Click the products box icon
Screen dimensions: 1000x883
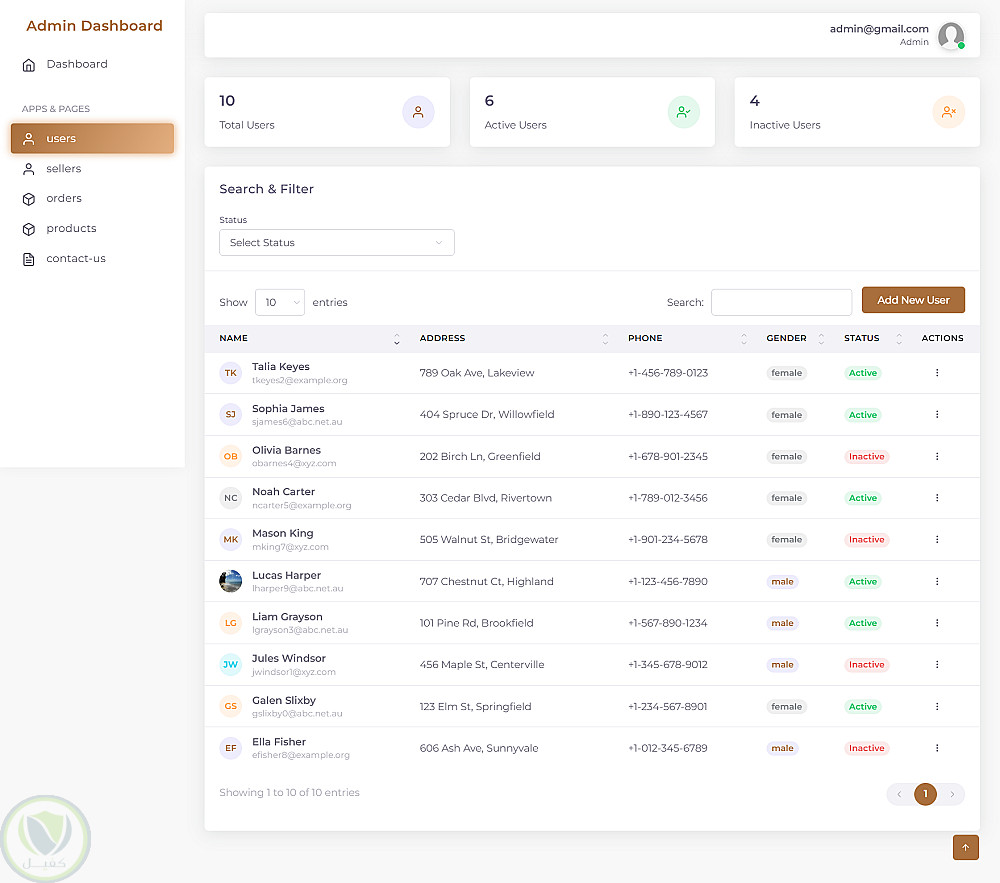click(x=29, y=229)
